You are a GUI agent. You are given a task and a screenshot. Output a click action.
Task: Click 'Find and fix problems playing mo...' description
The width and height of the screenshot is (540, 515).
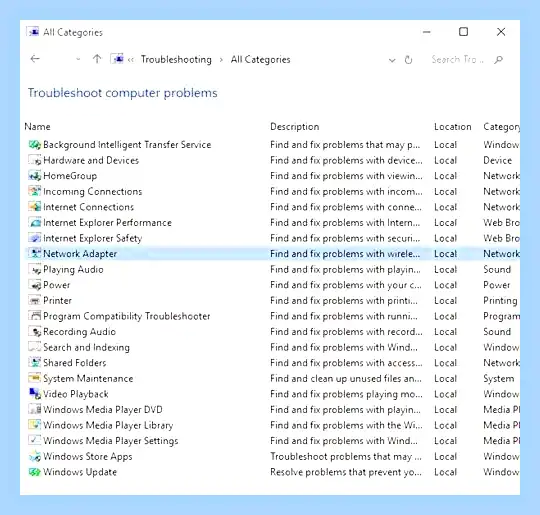tap(346, 394)
